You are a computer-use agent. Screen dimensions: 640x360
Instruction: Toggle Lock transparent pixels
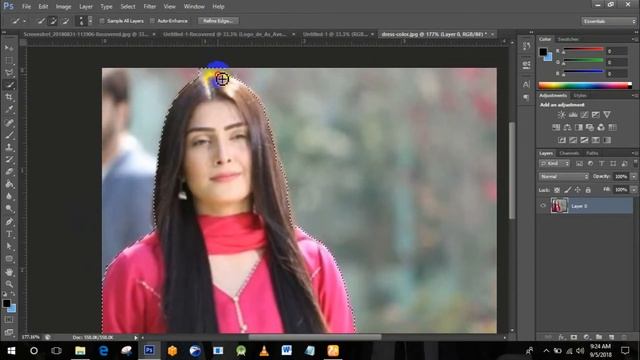click(x=557, y=190)
